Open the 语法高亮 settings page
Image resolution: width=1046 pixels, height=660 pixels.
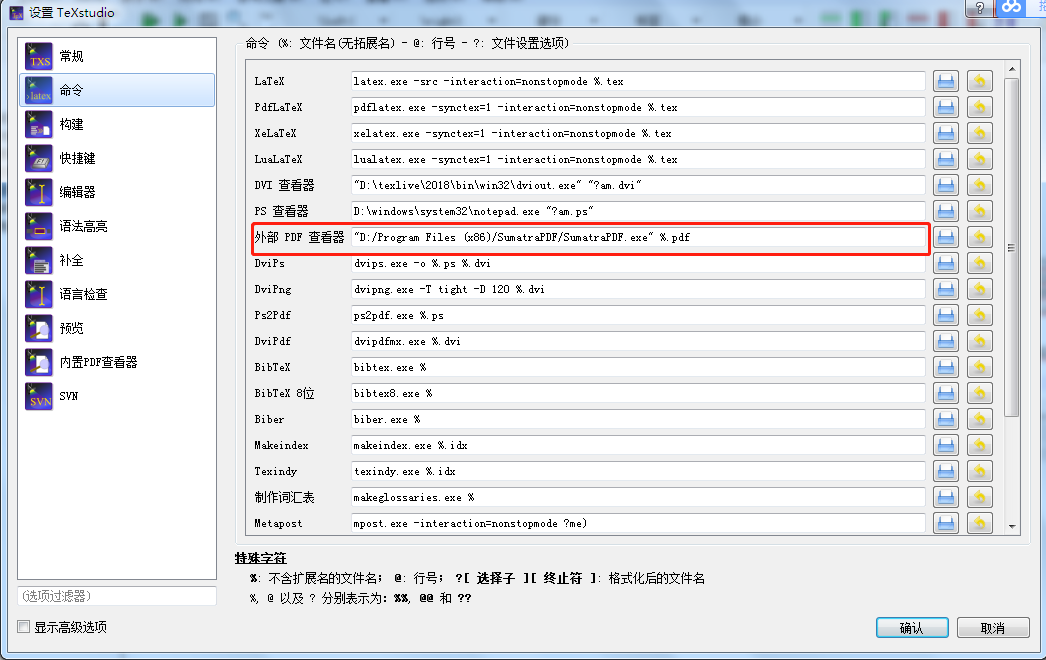point(117,226)
